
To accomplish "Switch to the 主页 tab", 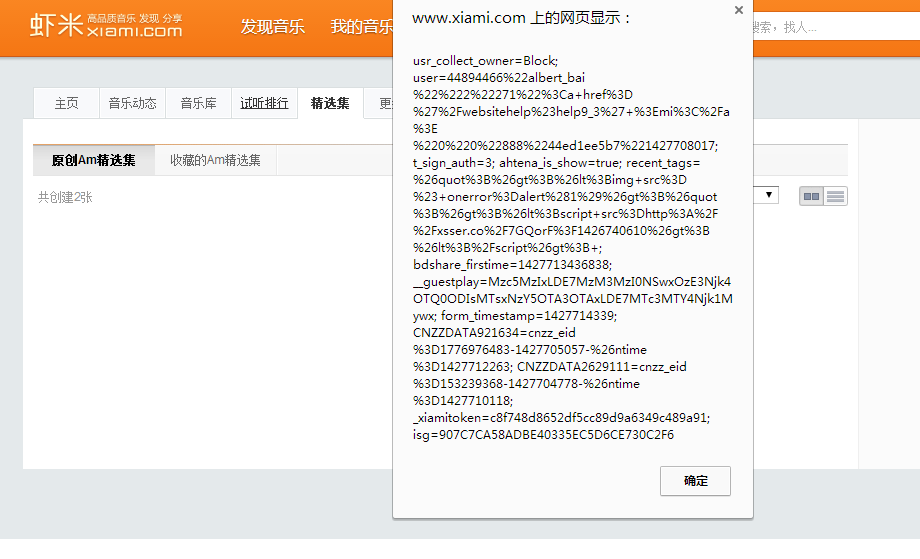I will [x=66, y=103].
